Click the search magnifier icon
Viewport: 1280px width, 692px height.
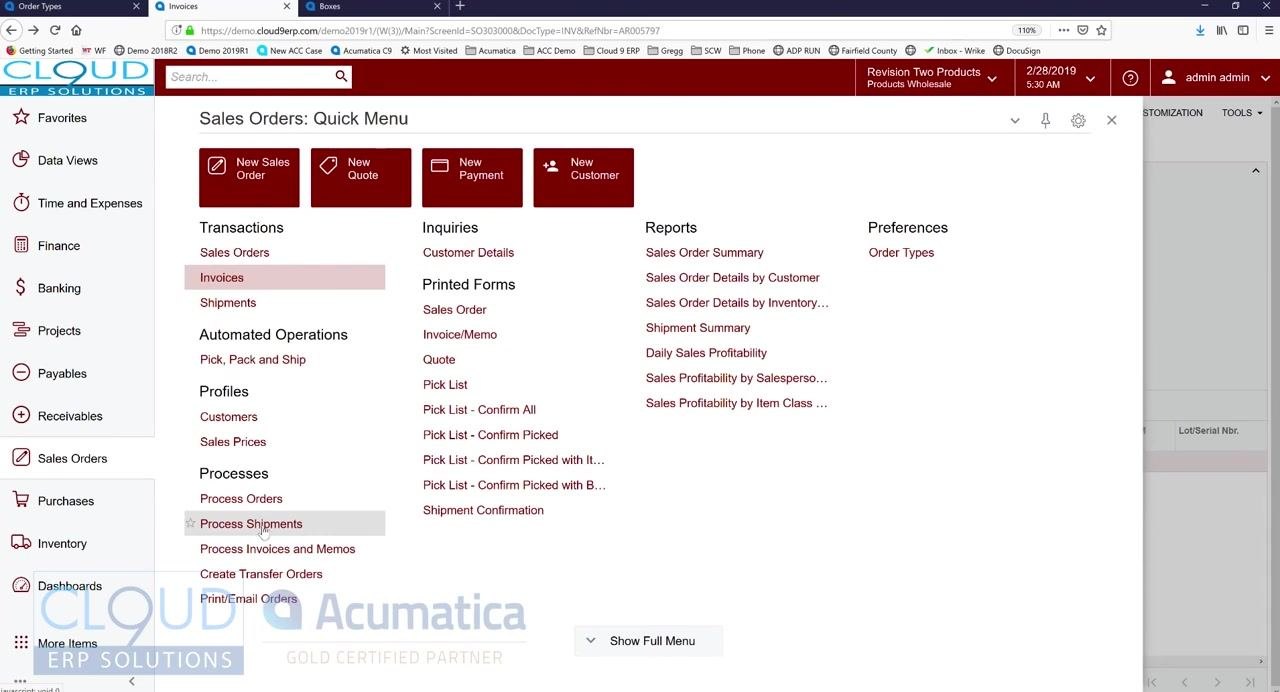(x=341, y=76)
